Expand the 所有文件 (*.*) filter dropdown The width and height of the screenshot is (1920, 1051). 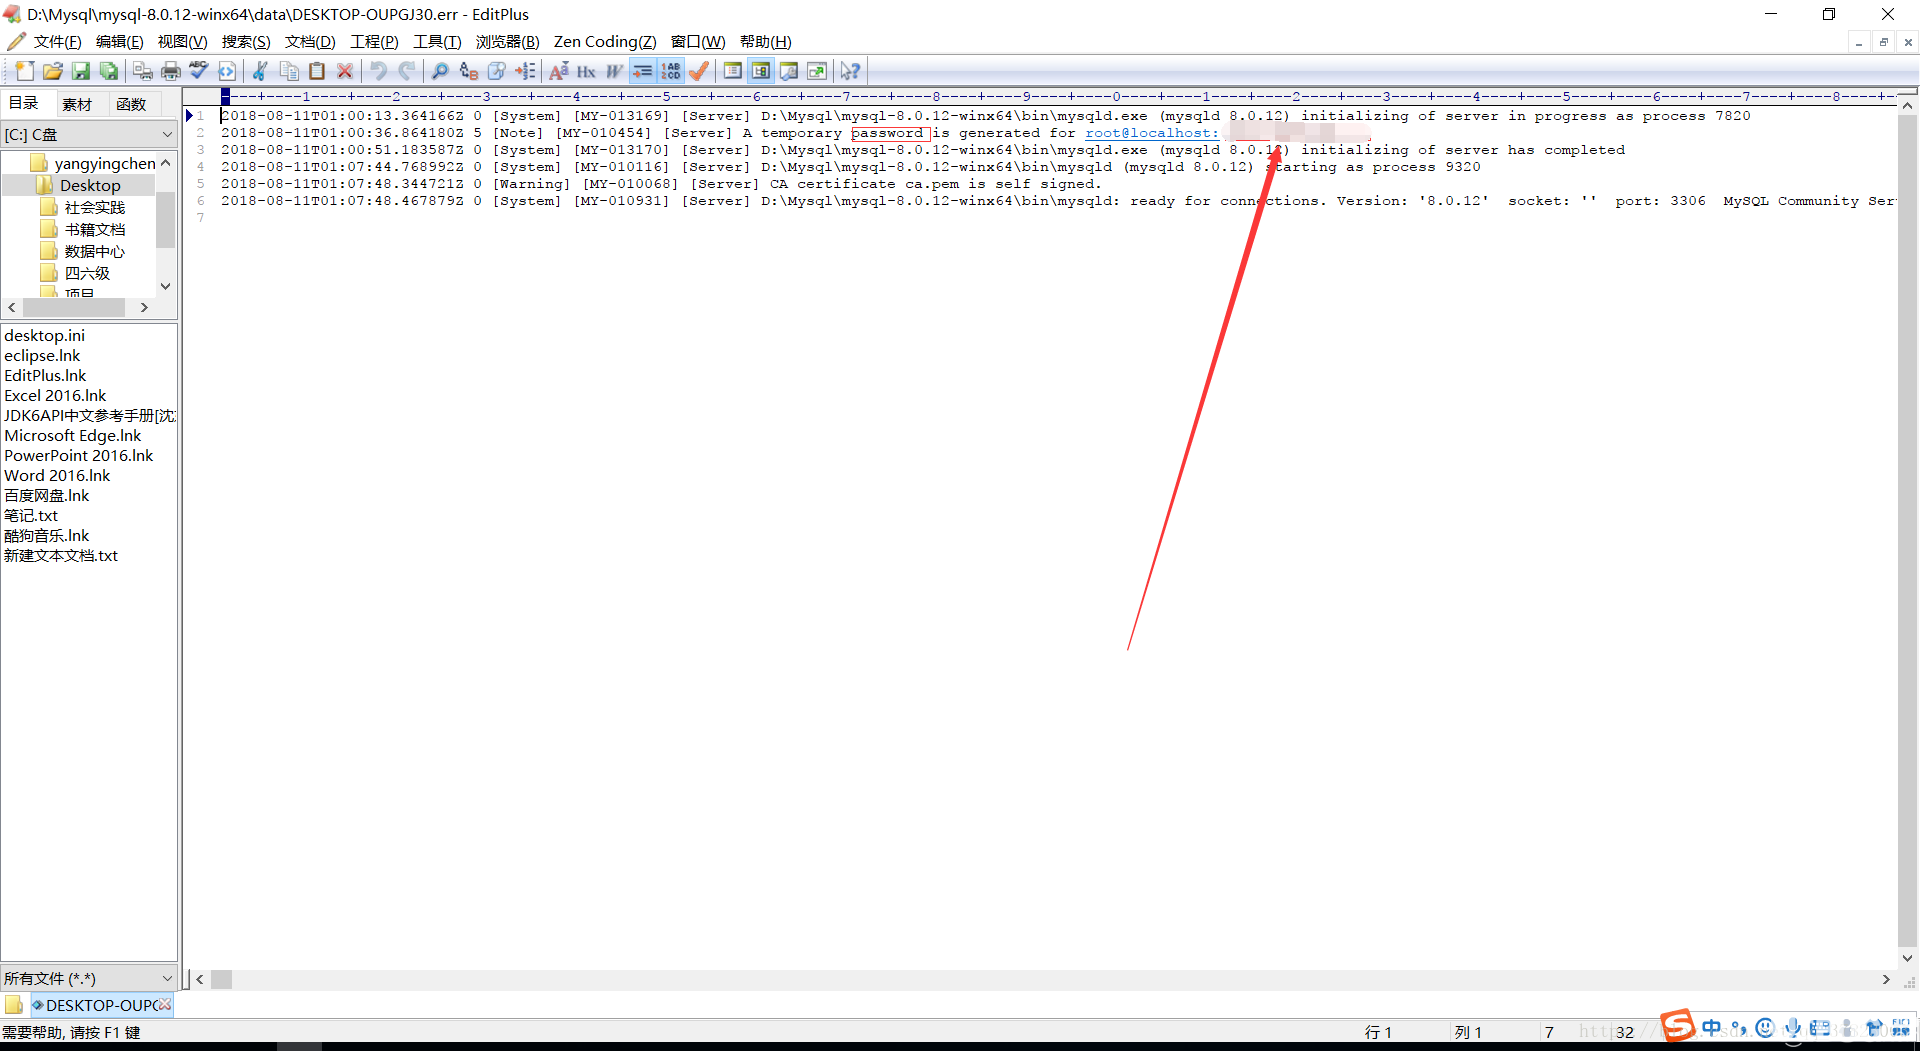166,978
